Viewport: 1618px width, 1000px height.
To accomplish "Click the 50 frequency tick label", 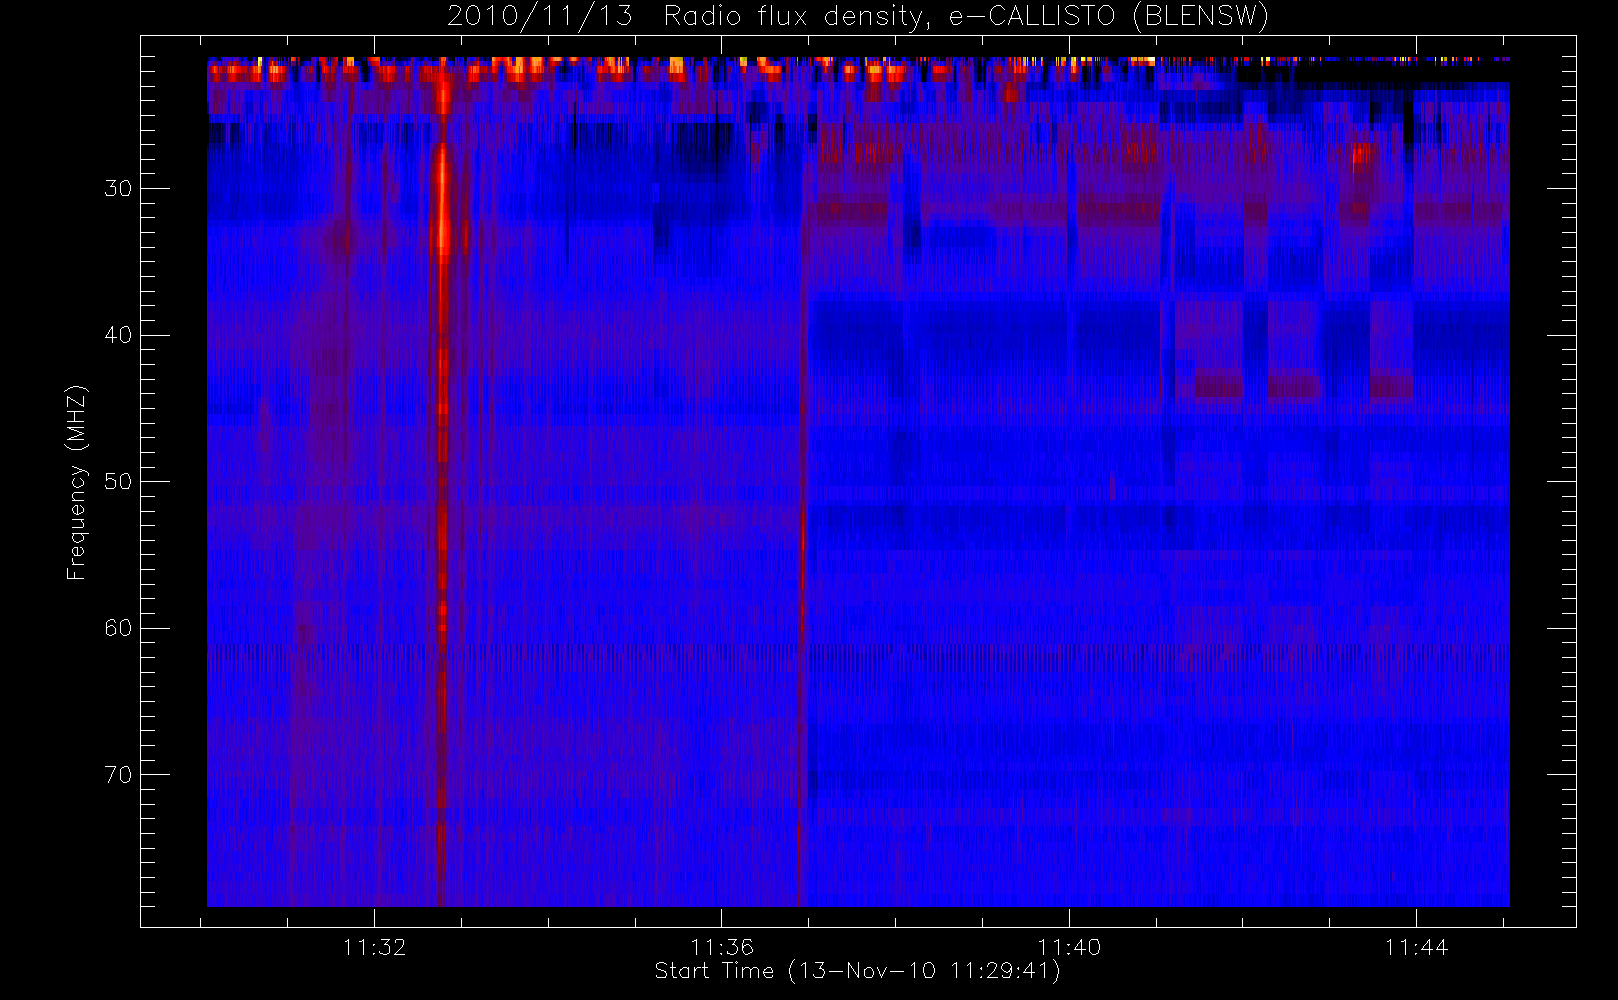I will coord(118,481).
